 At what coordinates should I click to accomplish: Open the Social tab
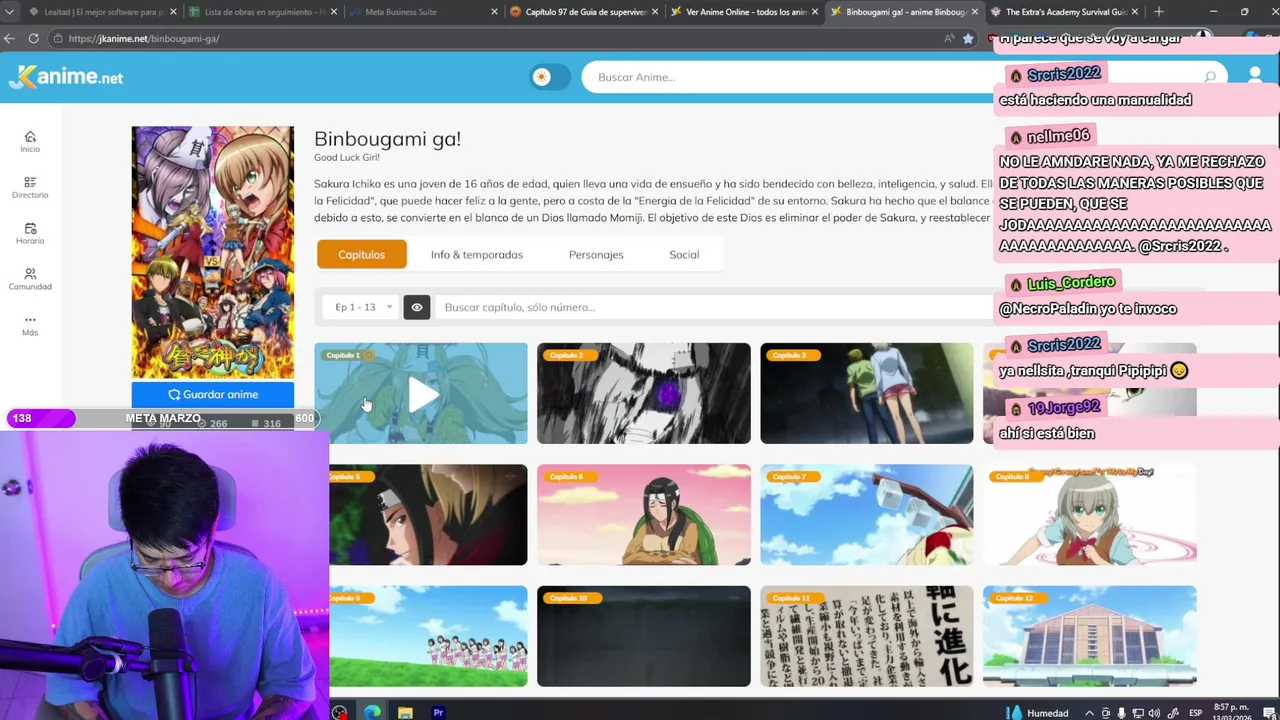[684, 254]
